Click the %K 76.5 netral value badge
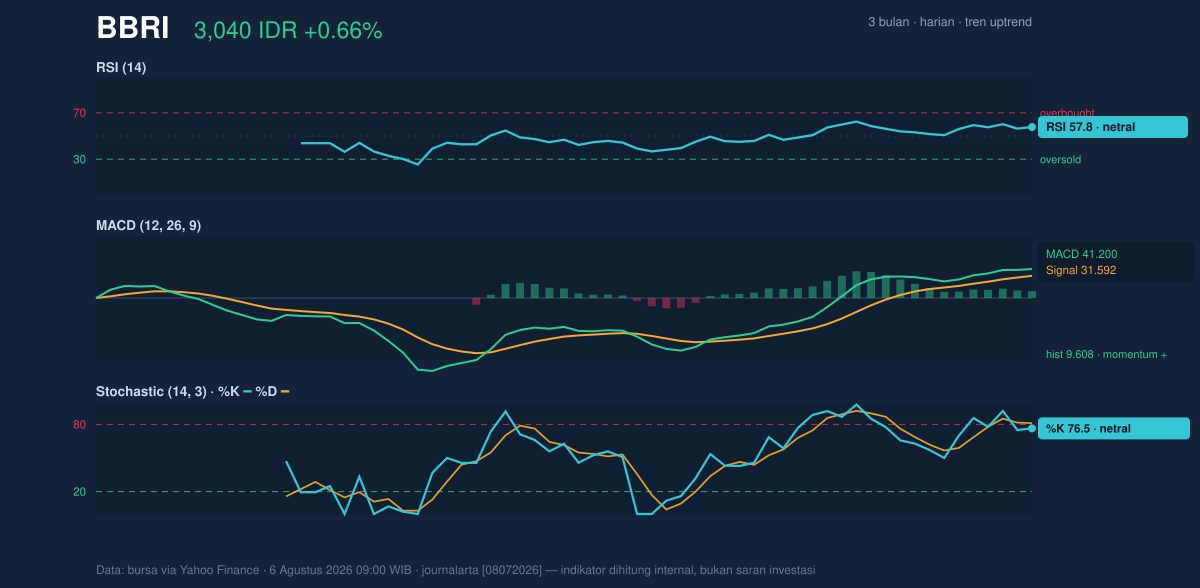1200x588 pixels. pos(1114,428)
